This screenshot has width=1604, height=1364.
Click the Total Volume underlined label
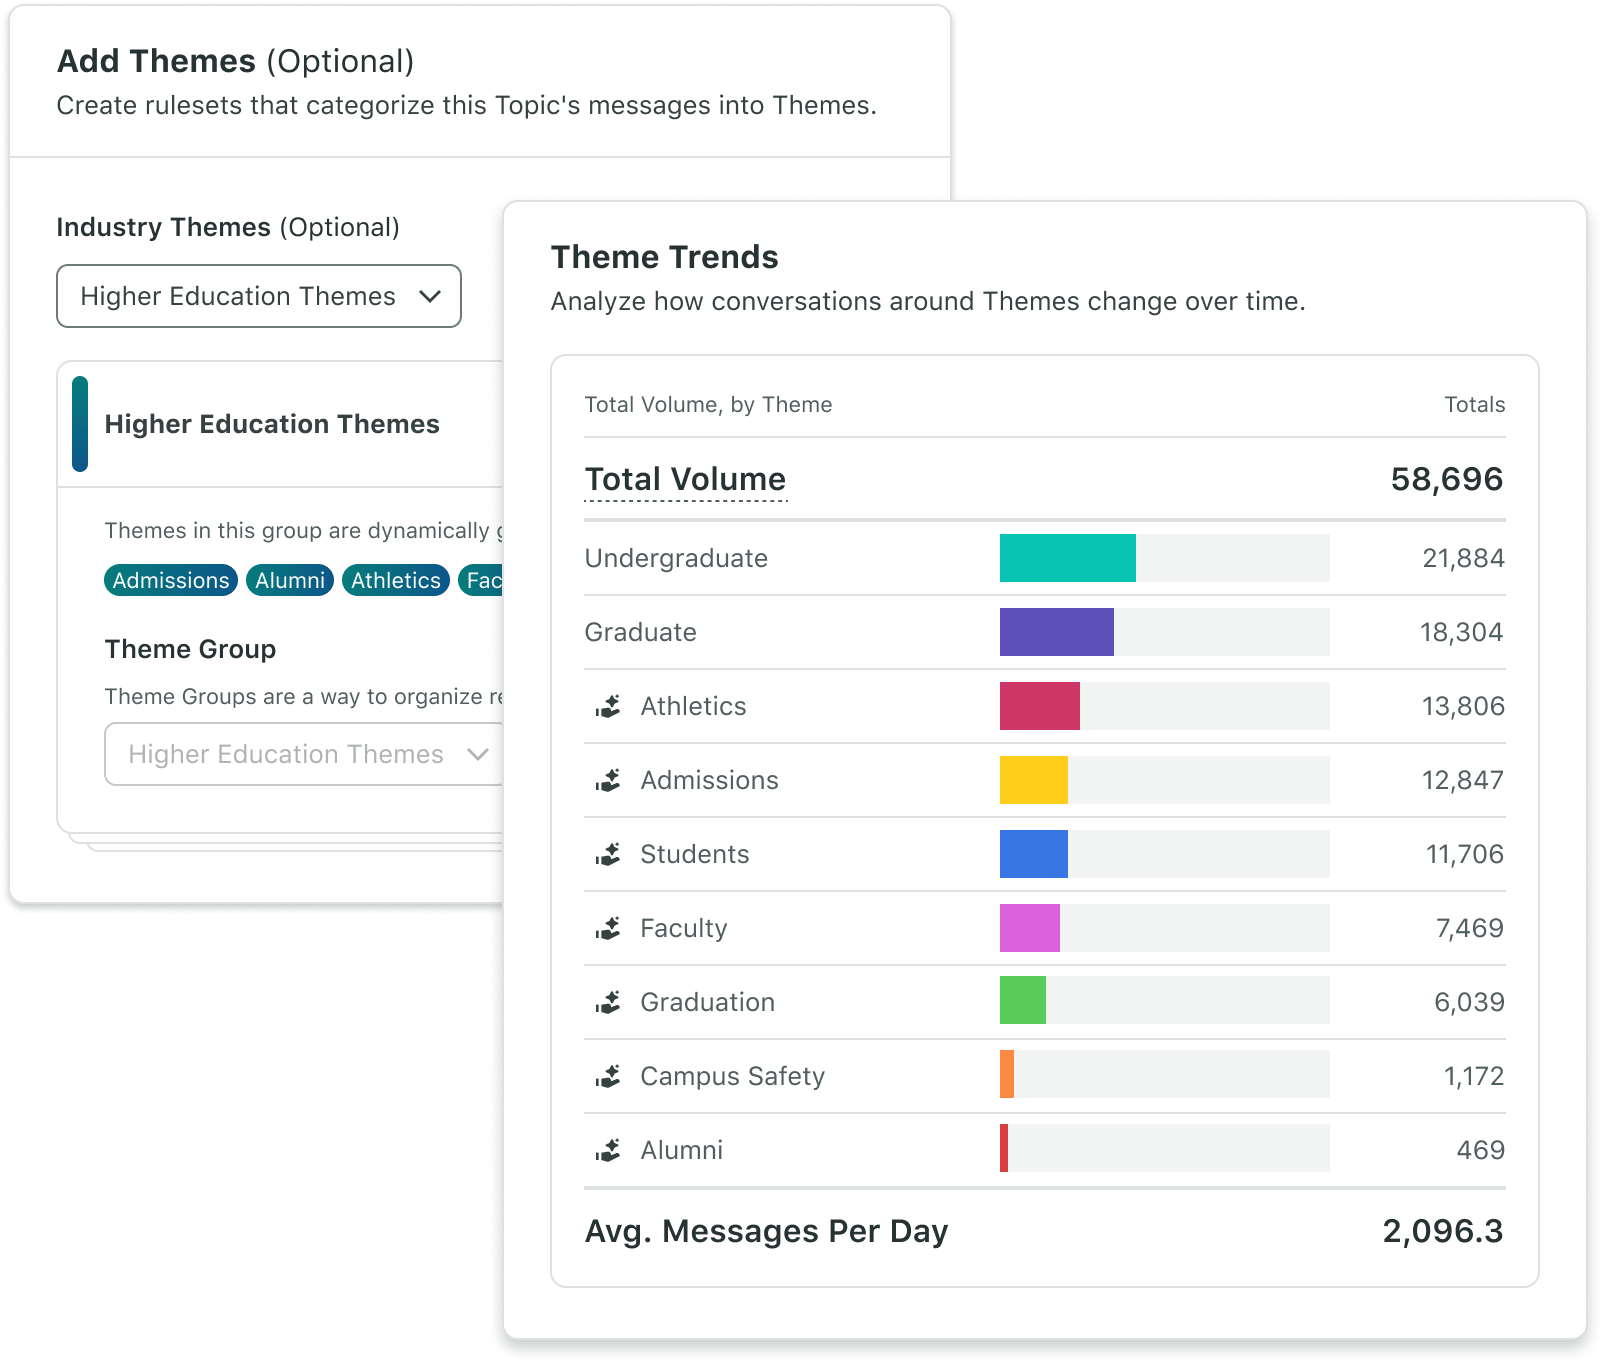click(x=685, y=479)
